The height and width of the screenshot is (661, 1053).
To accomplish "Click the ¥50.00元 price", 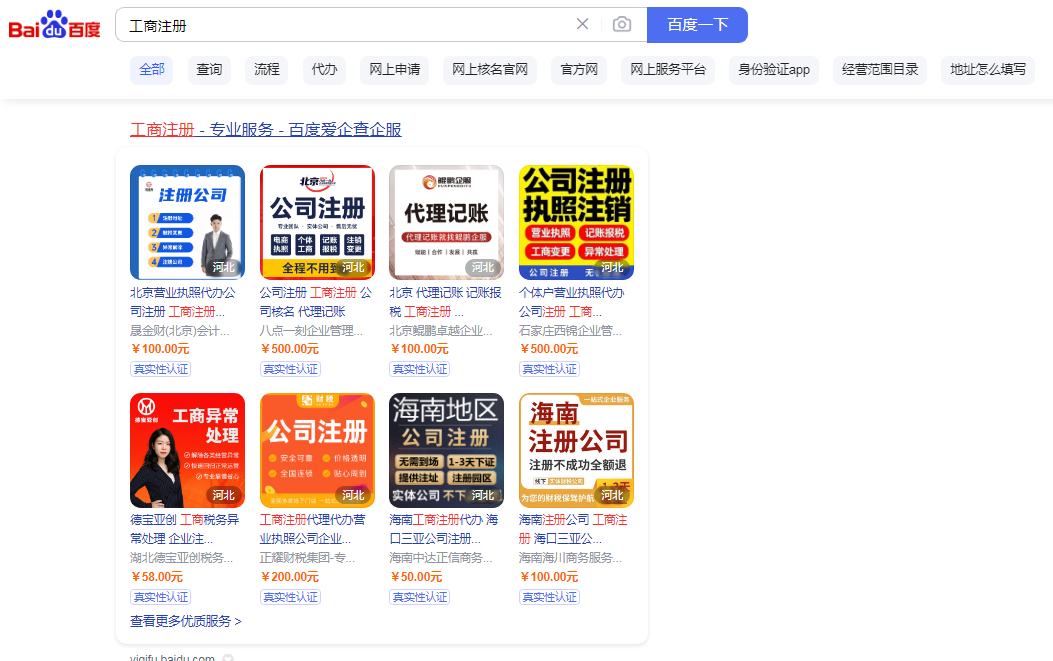I will point(416,577).
